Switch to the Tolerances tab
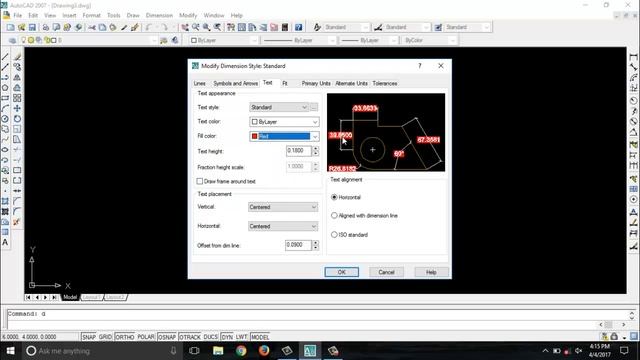This screenshot has height=360, width=640. click(384, 83)
